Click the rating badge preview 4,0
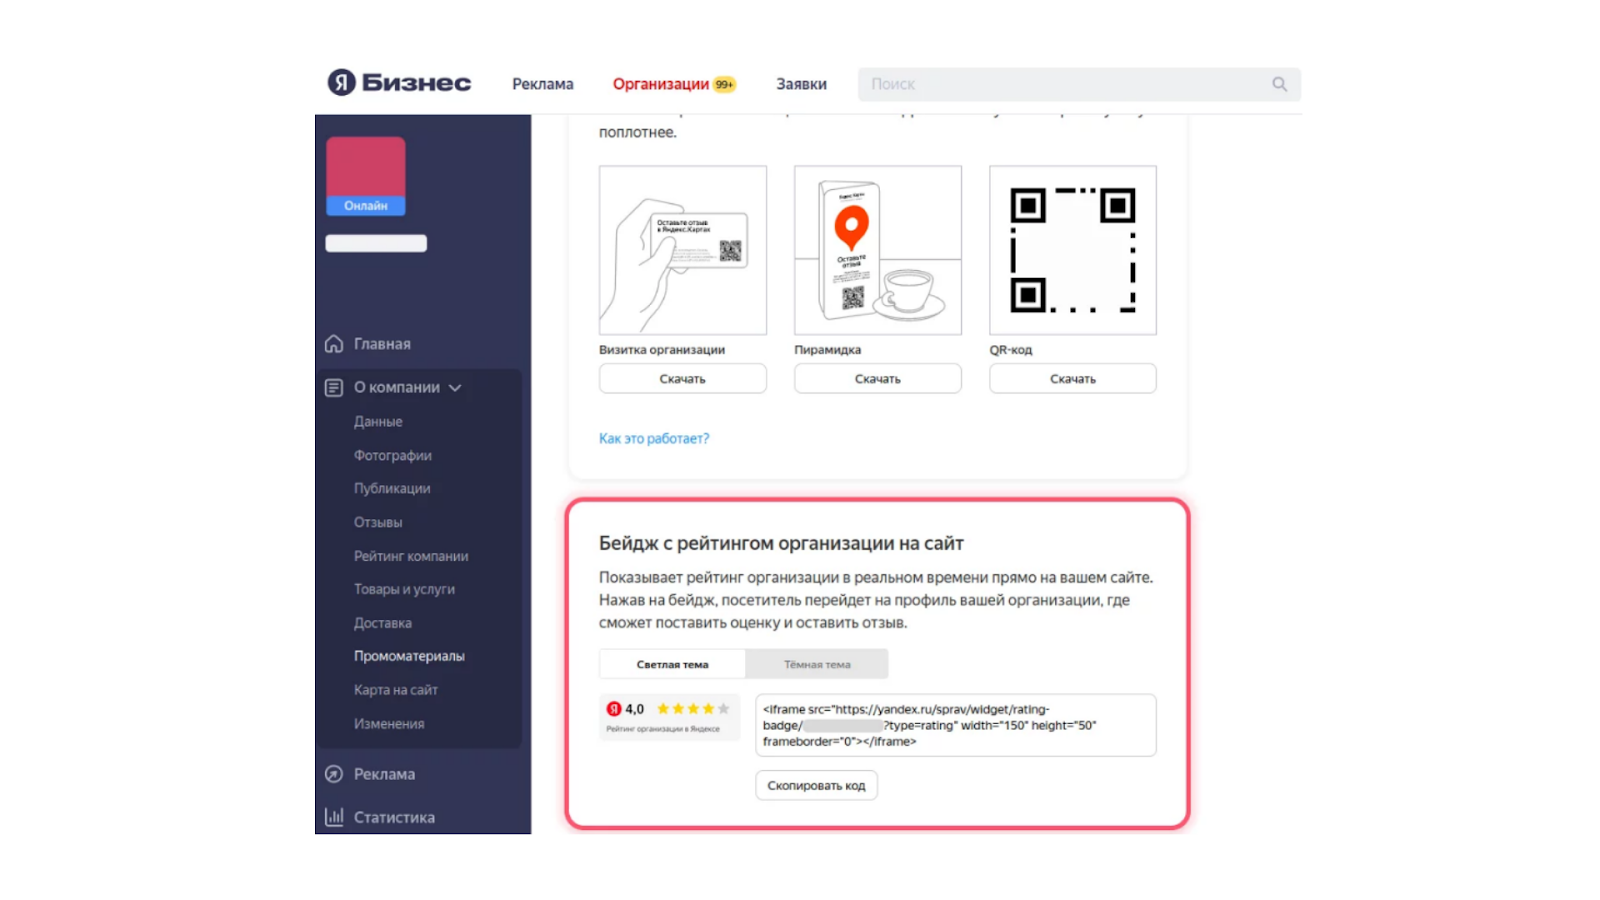Screen dimensions: 1600x900 669,717
